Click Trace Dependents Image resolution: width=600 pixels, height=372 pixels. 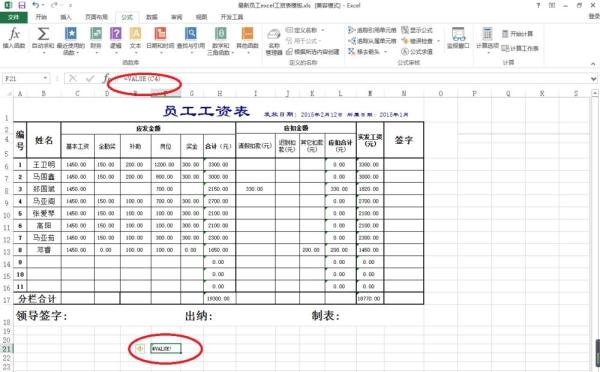point(372,41)
